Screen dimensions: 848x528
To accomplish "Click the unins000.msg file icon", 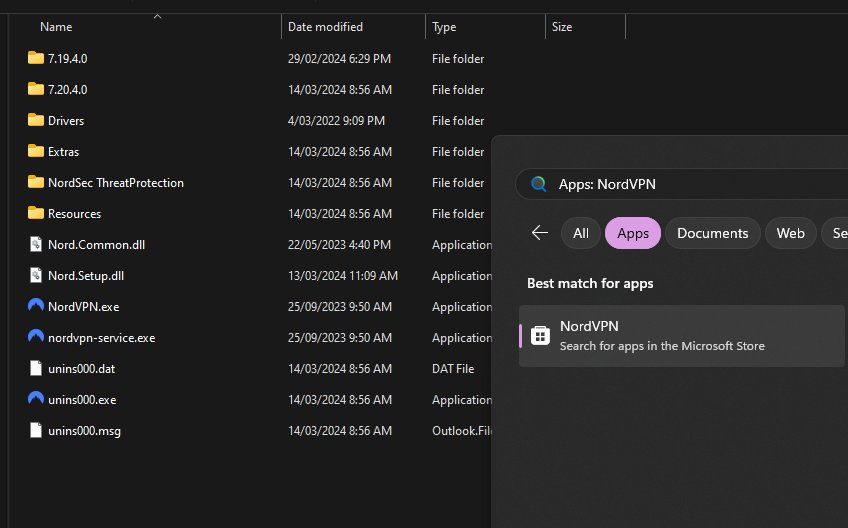I will point(36,430).
